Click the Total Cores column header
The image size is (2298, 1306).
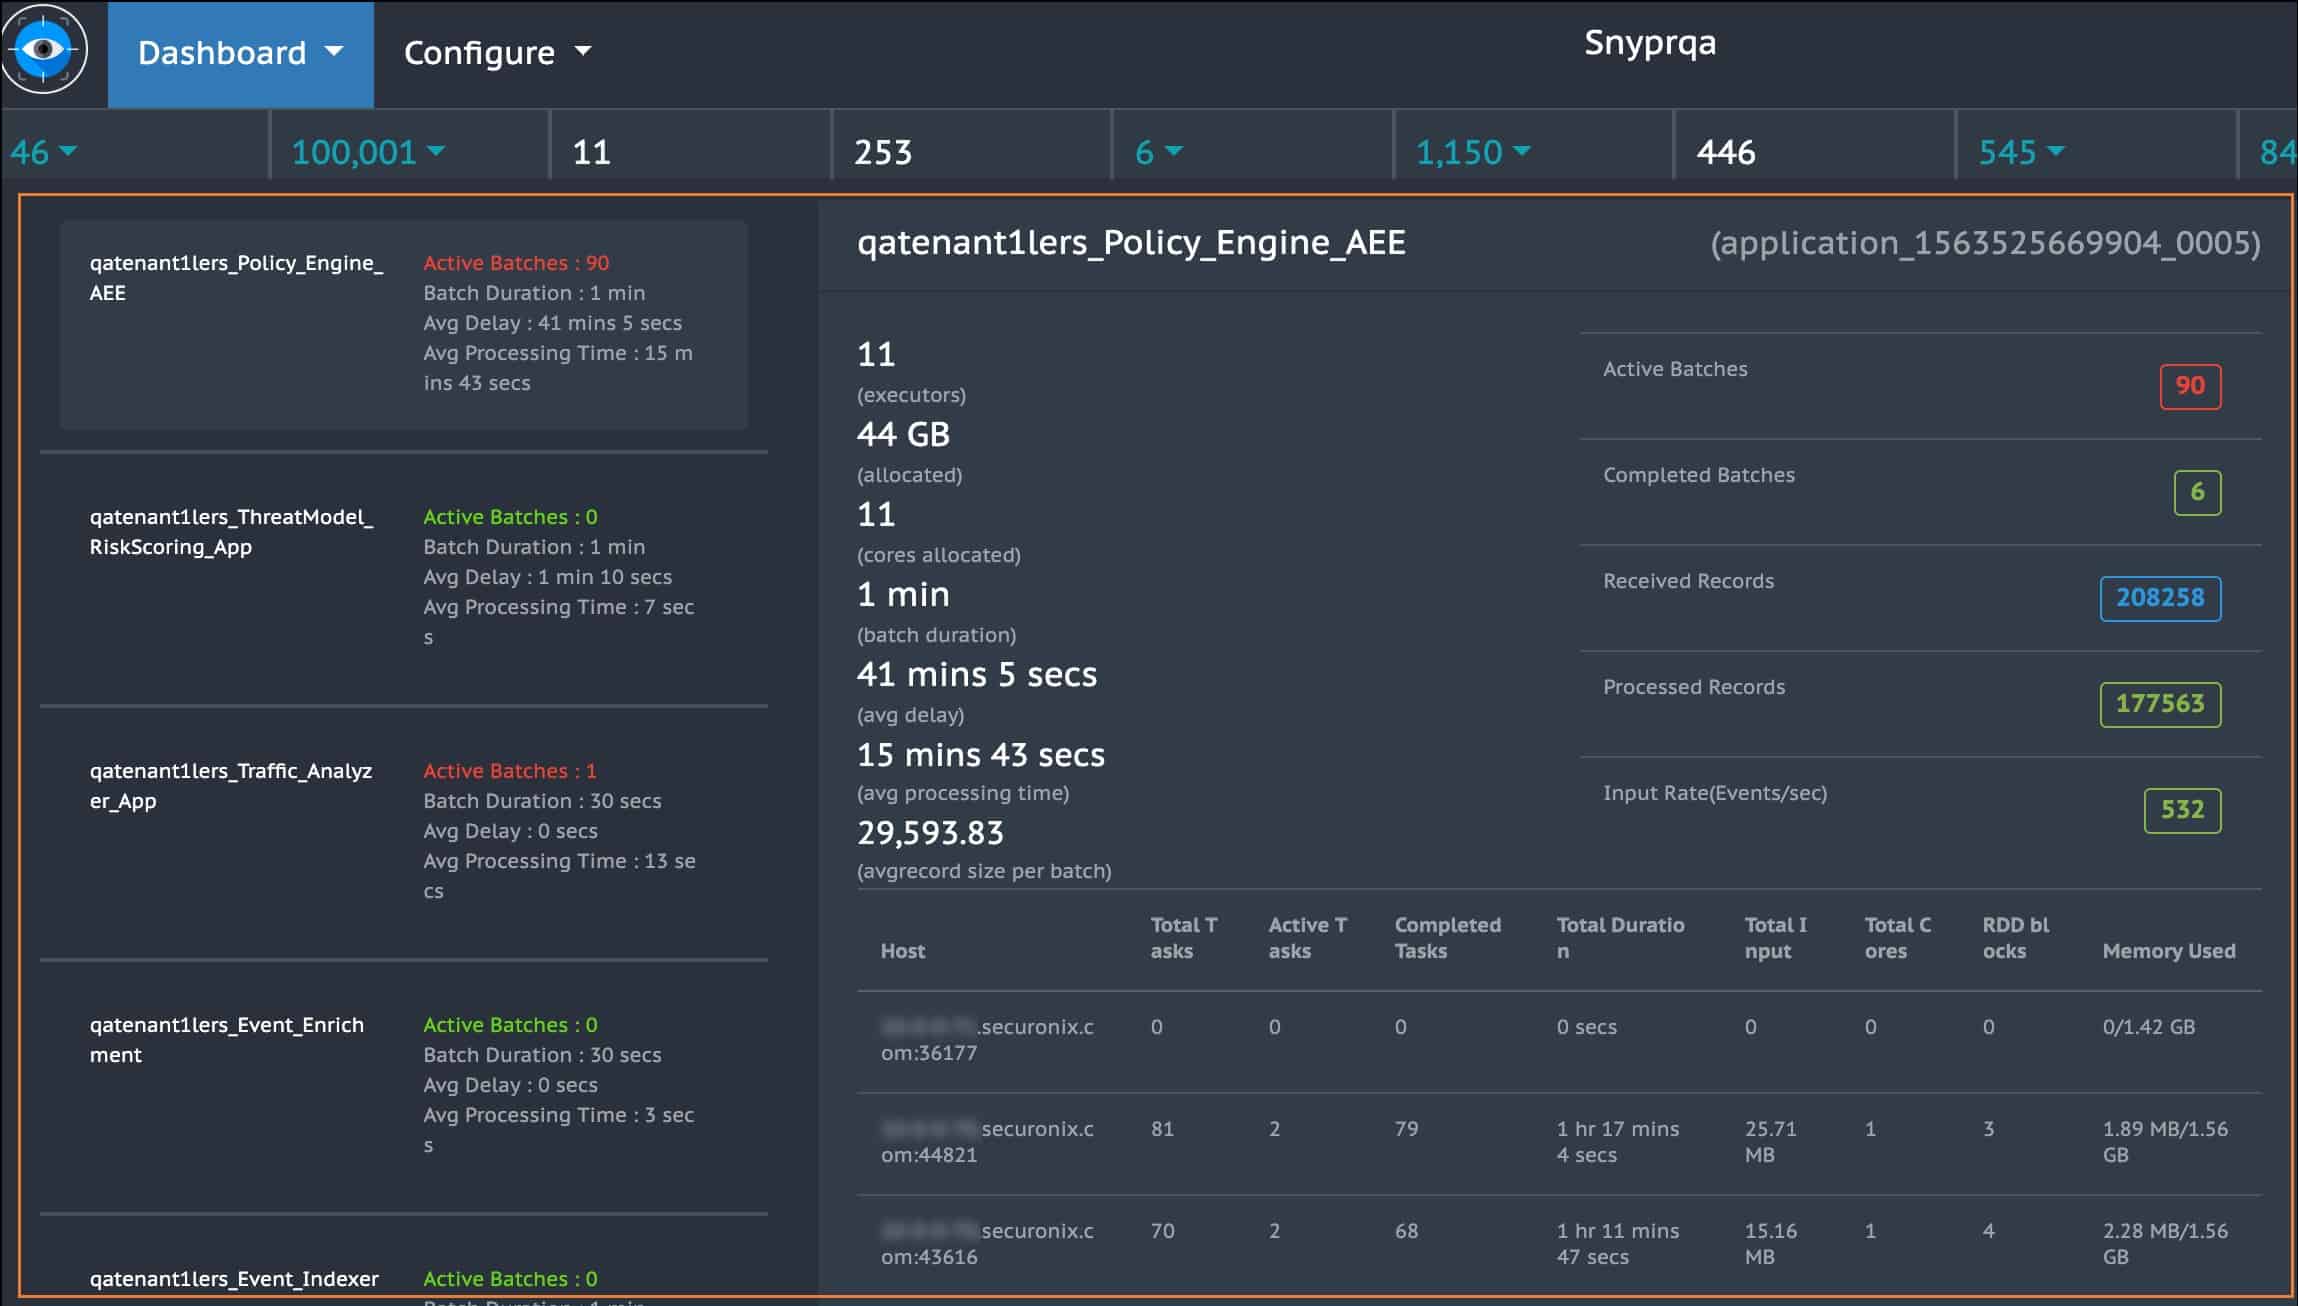pyautogui.click(x=1897, y=938)
